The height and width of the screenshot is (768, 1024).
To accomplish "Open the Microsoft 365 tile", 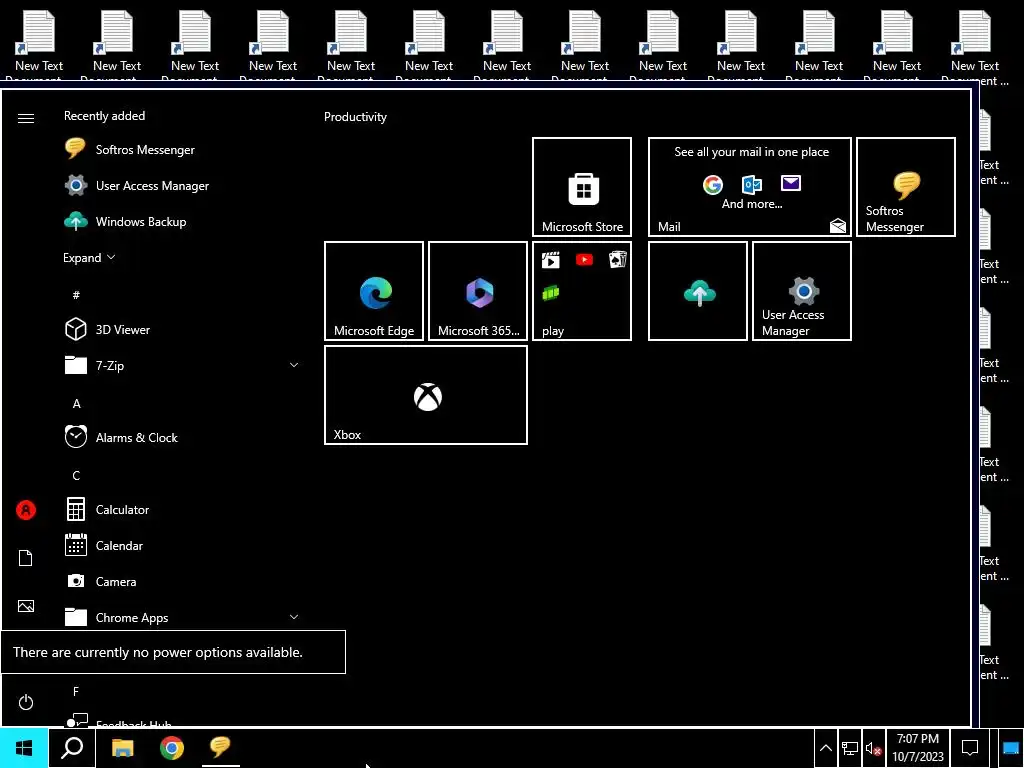I will pyautogui.click(x=478, y=291).
